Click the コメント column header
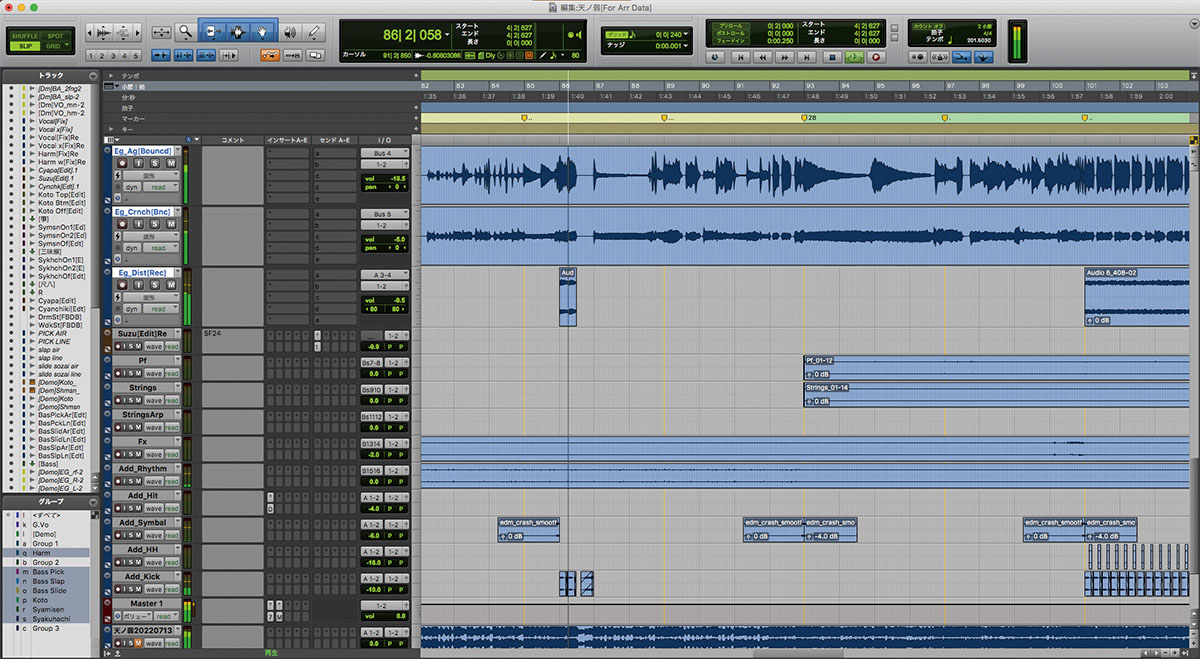Screen dimensions: 1200x659 click(x=233, y=140)
